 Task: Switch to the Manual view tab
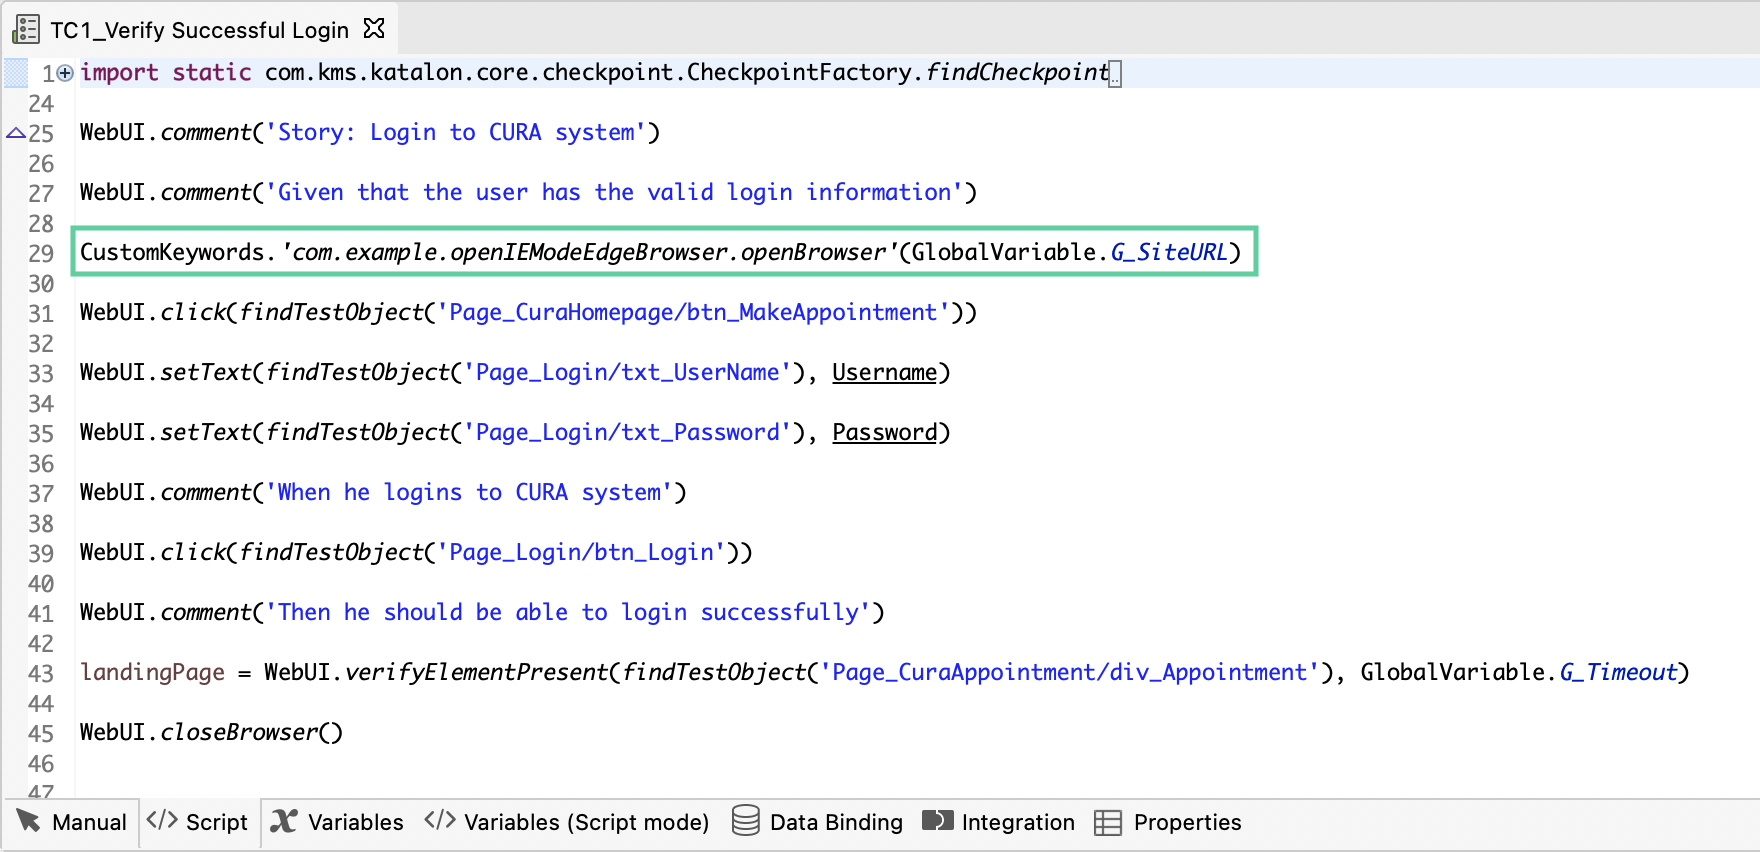click(x=72, y=822)
